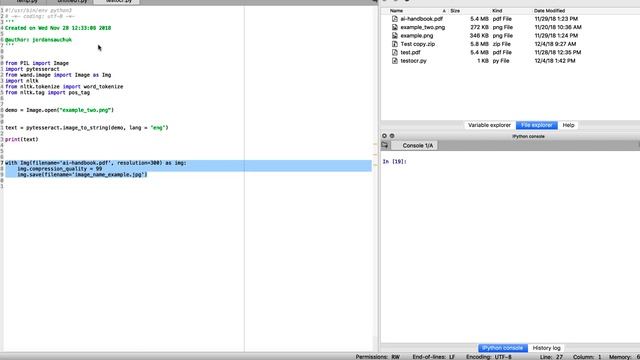This screenshot has height=360, width=640.
Task: Click the Created on Wed Nov 28 line
Action: [x=58, y=28]
